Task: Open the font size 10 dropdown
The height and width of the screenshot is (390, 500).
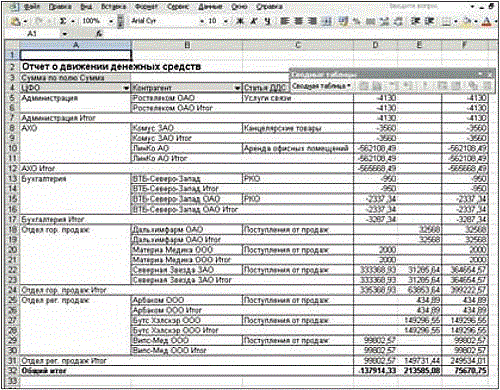Action: [x=226, y=21]
